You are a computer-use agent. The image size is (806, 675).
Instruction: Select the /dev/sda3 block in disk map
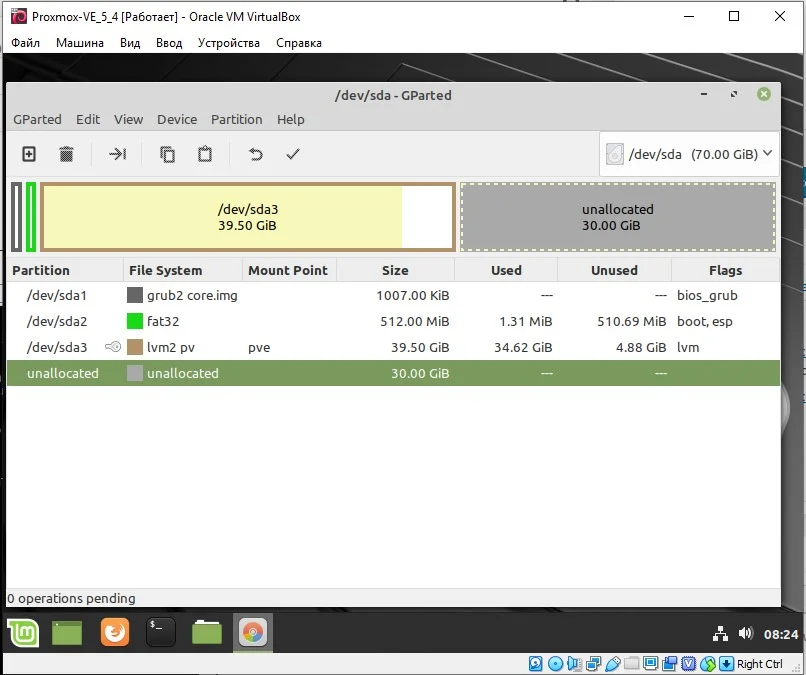click(248, 217)
